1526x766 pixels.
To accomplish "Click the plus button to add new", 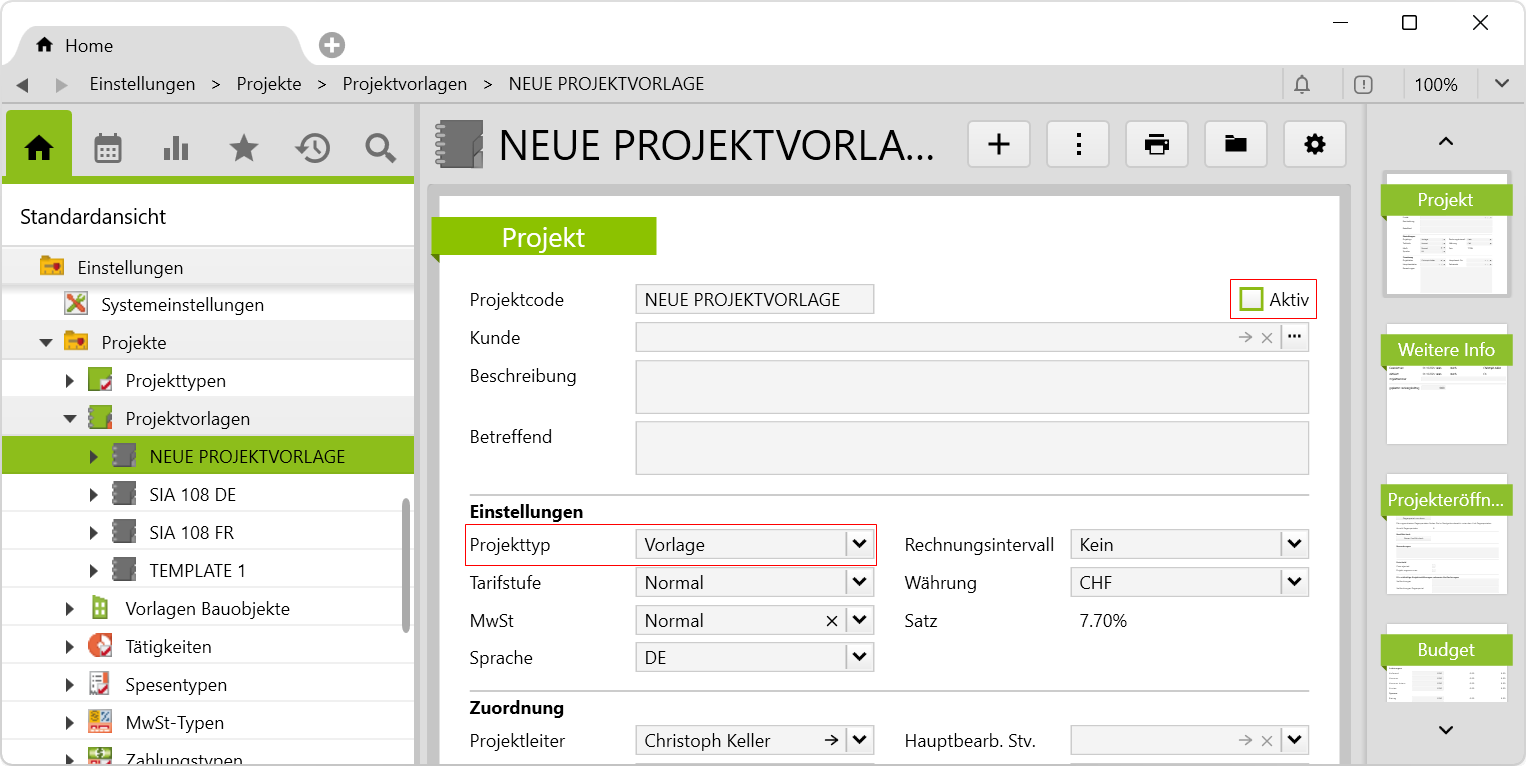I will [x=999, y=145].
